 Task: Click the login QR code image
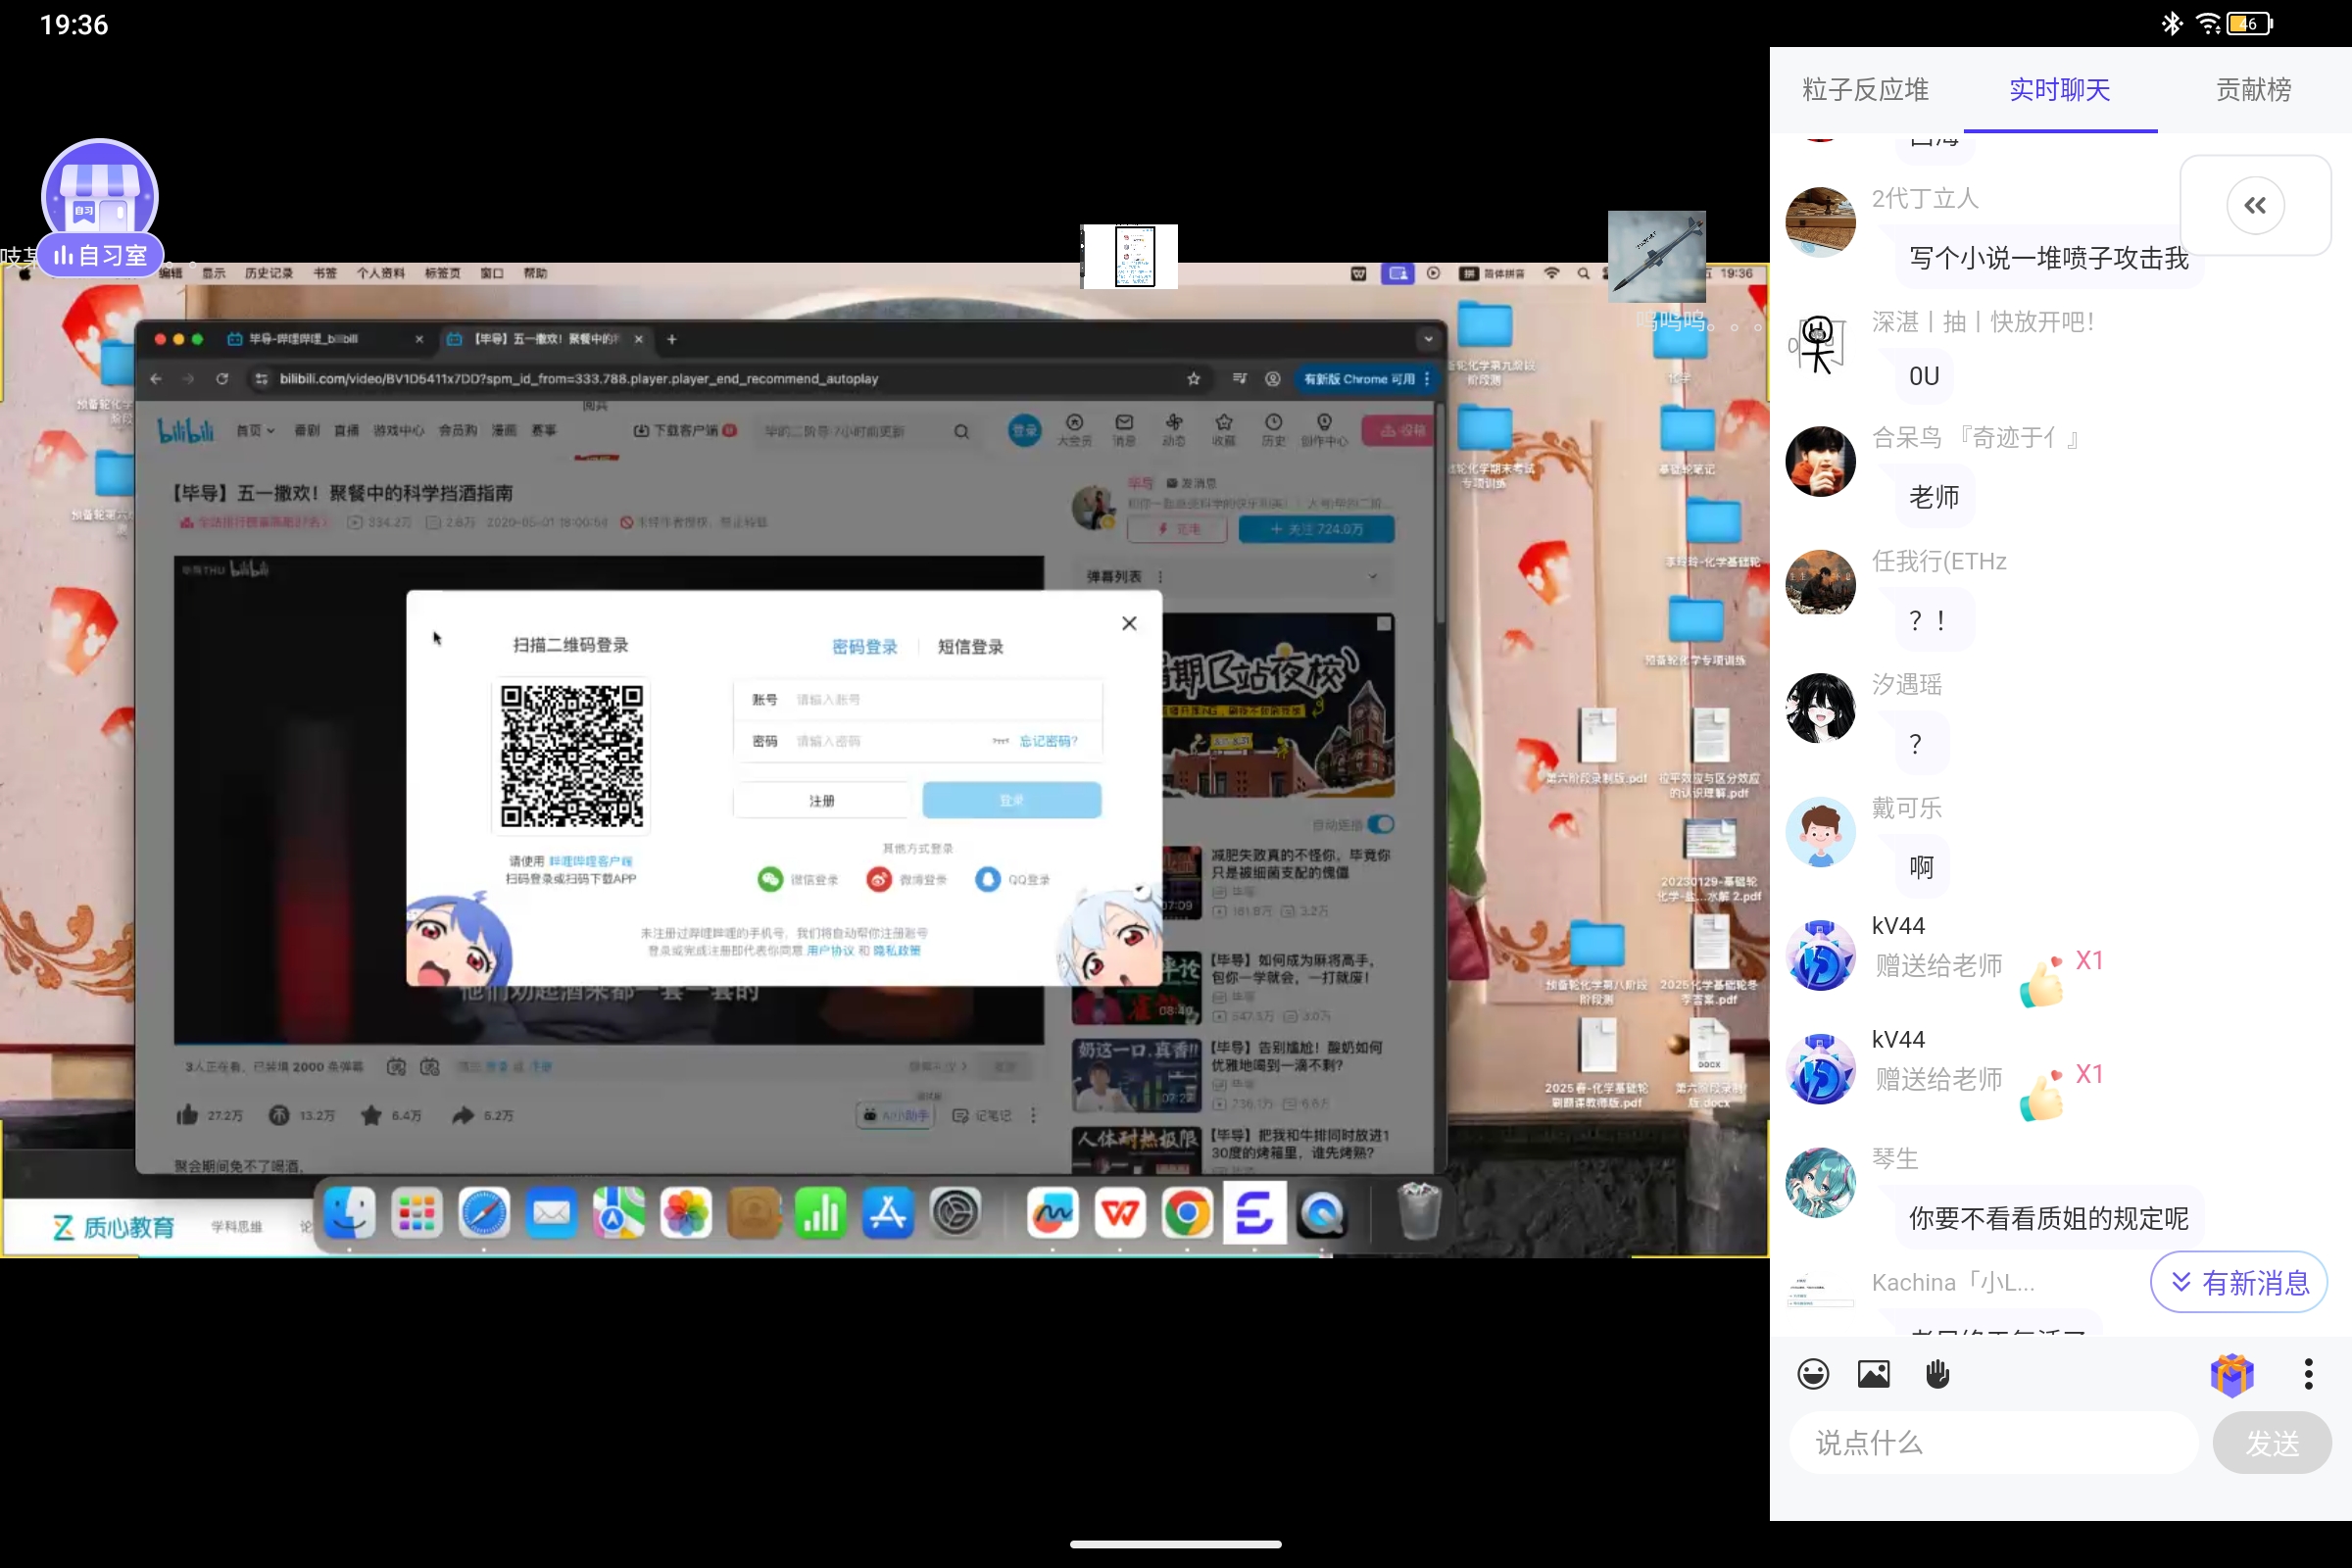click(571, 755)
